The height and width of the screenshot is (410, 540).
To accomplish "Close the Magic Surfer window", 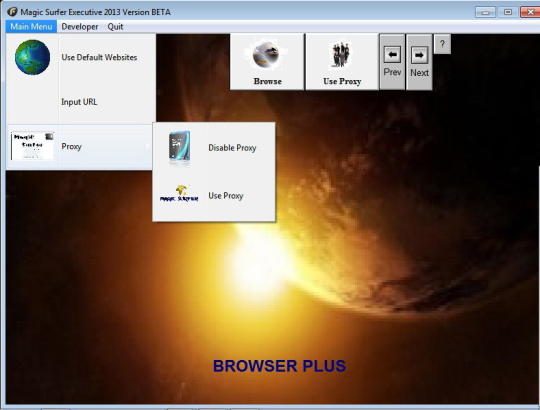I will click(530, 12).
